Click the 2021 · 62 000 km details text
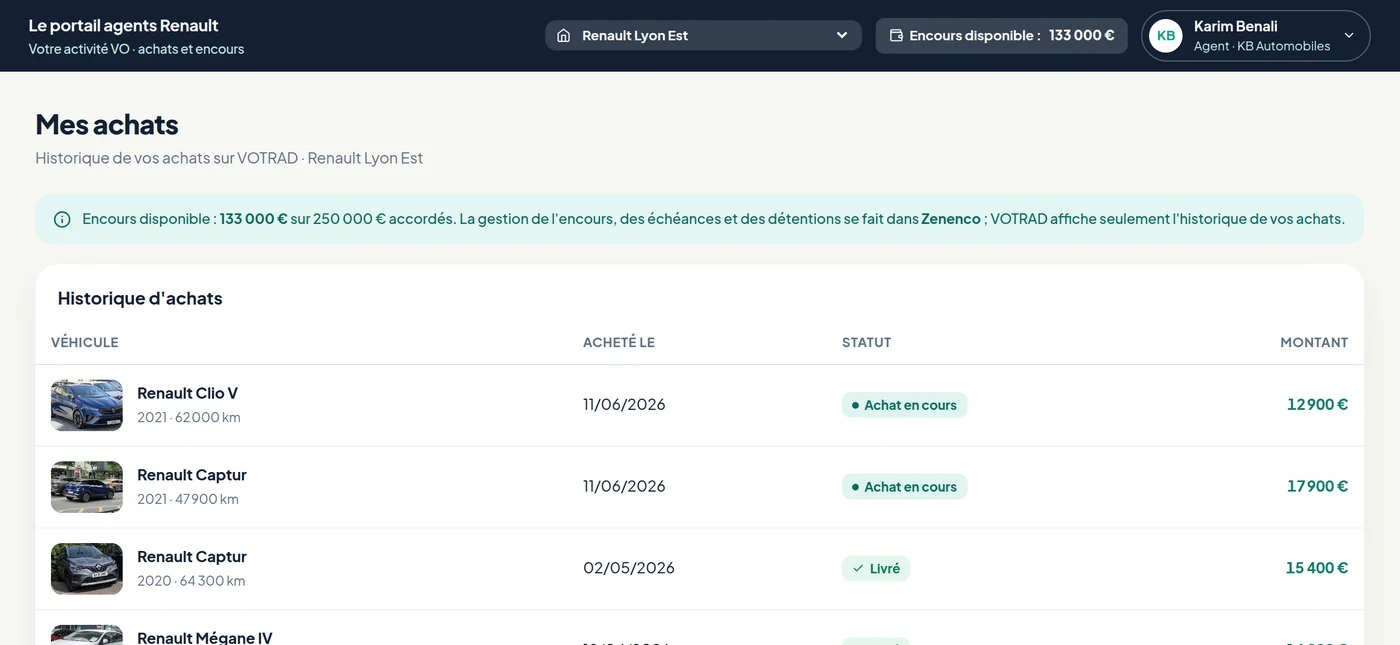Screen dimensions: 1400x645 [x=189, y=417]
